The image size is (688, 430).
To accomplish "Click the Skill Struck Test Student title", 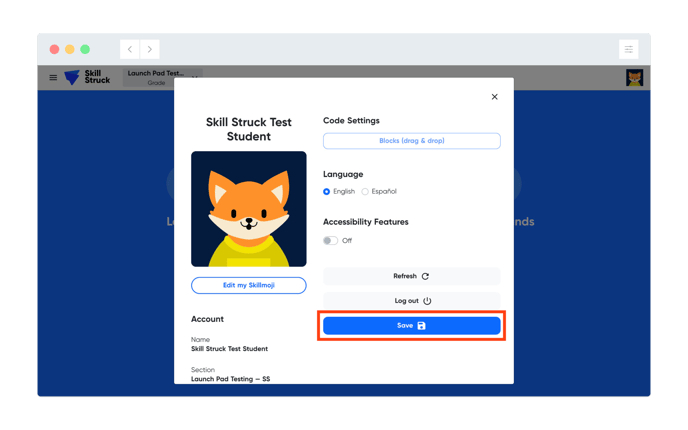I will (x=249, y=129).
